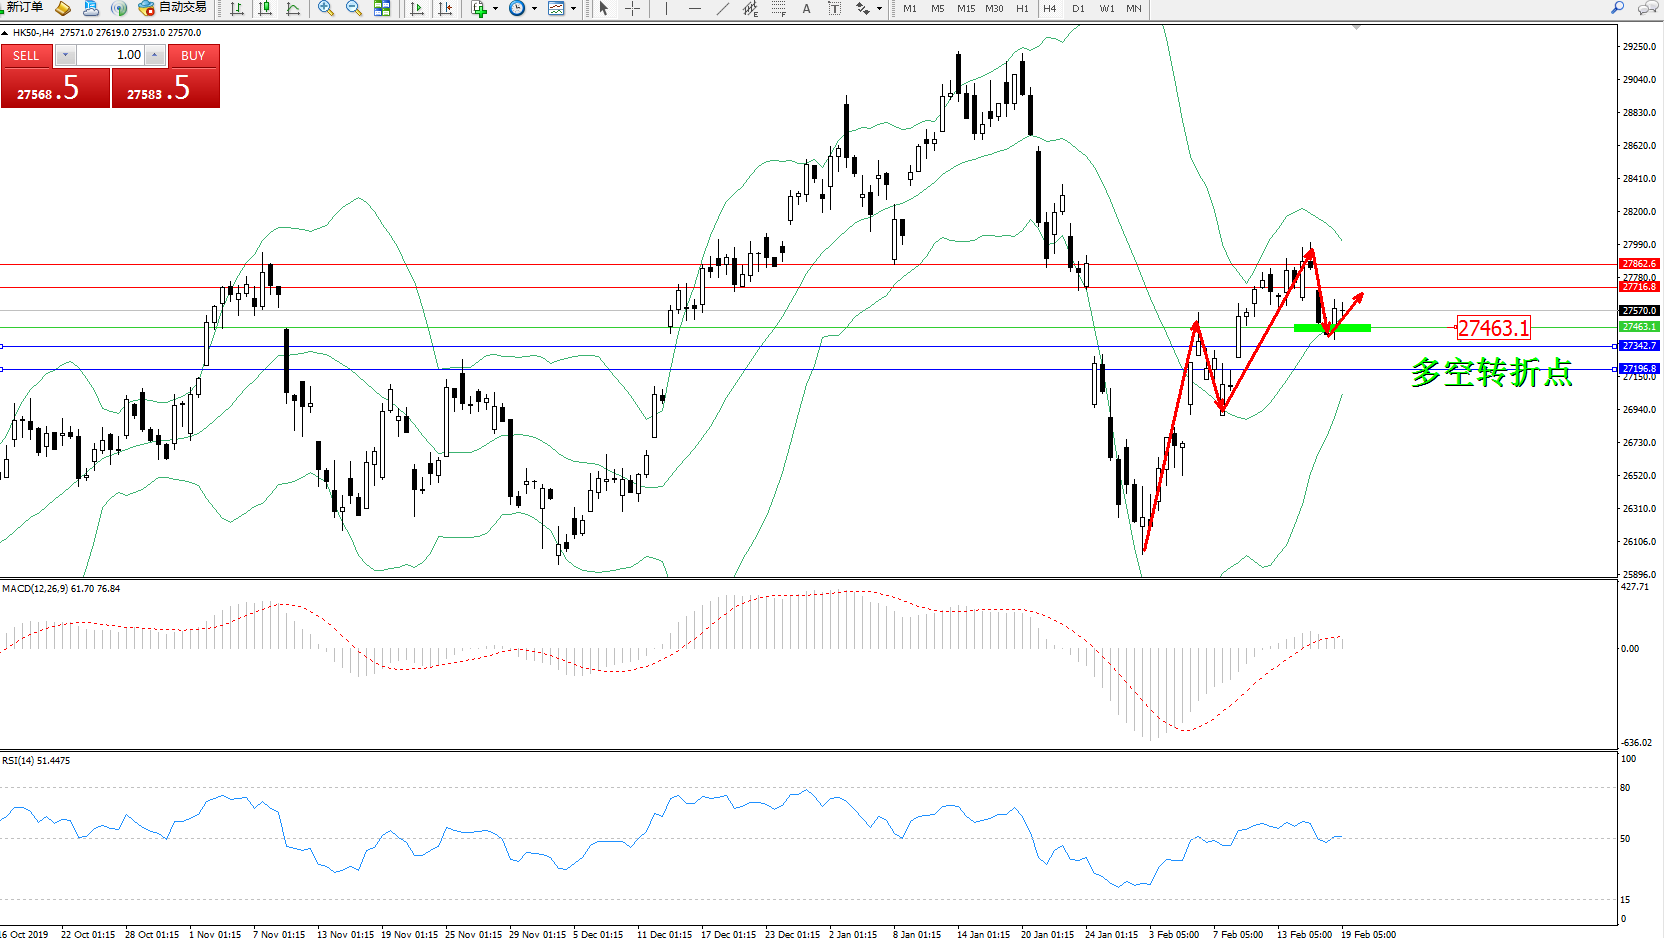Pick the horizontal line drawing tool
Viewport: 1664px width, 938px height.
694,8
